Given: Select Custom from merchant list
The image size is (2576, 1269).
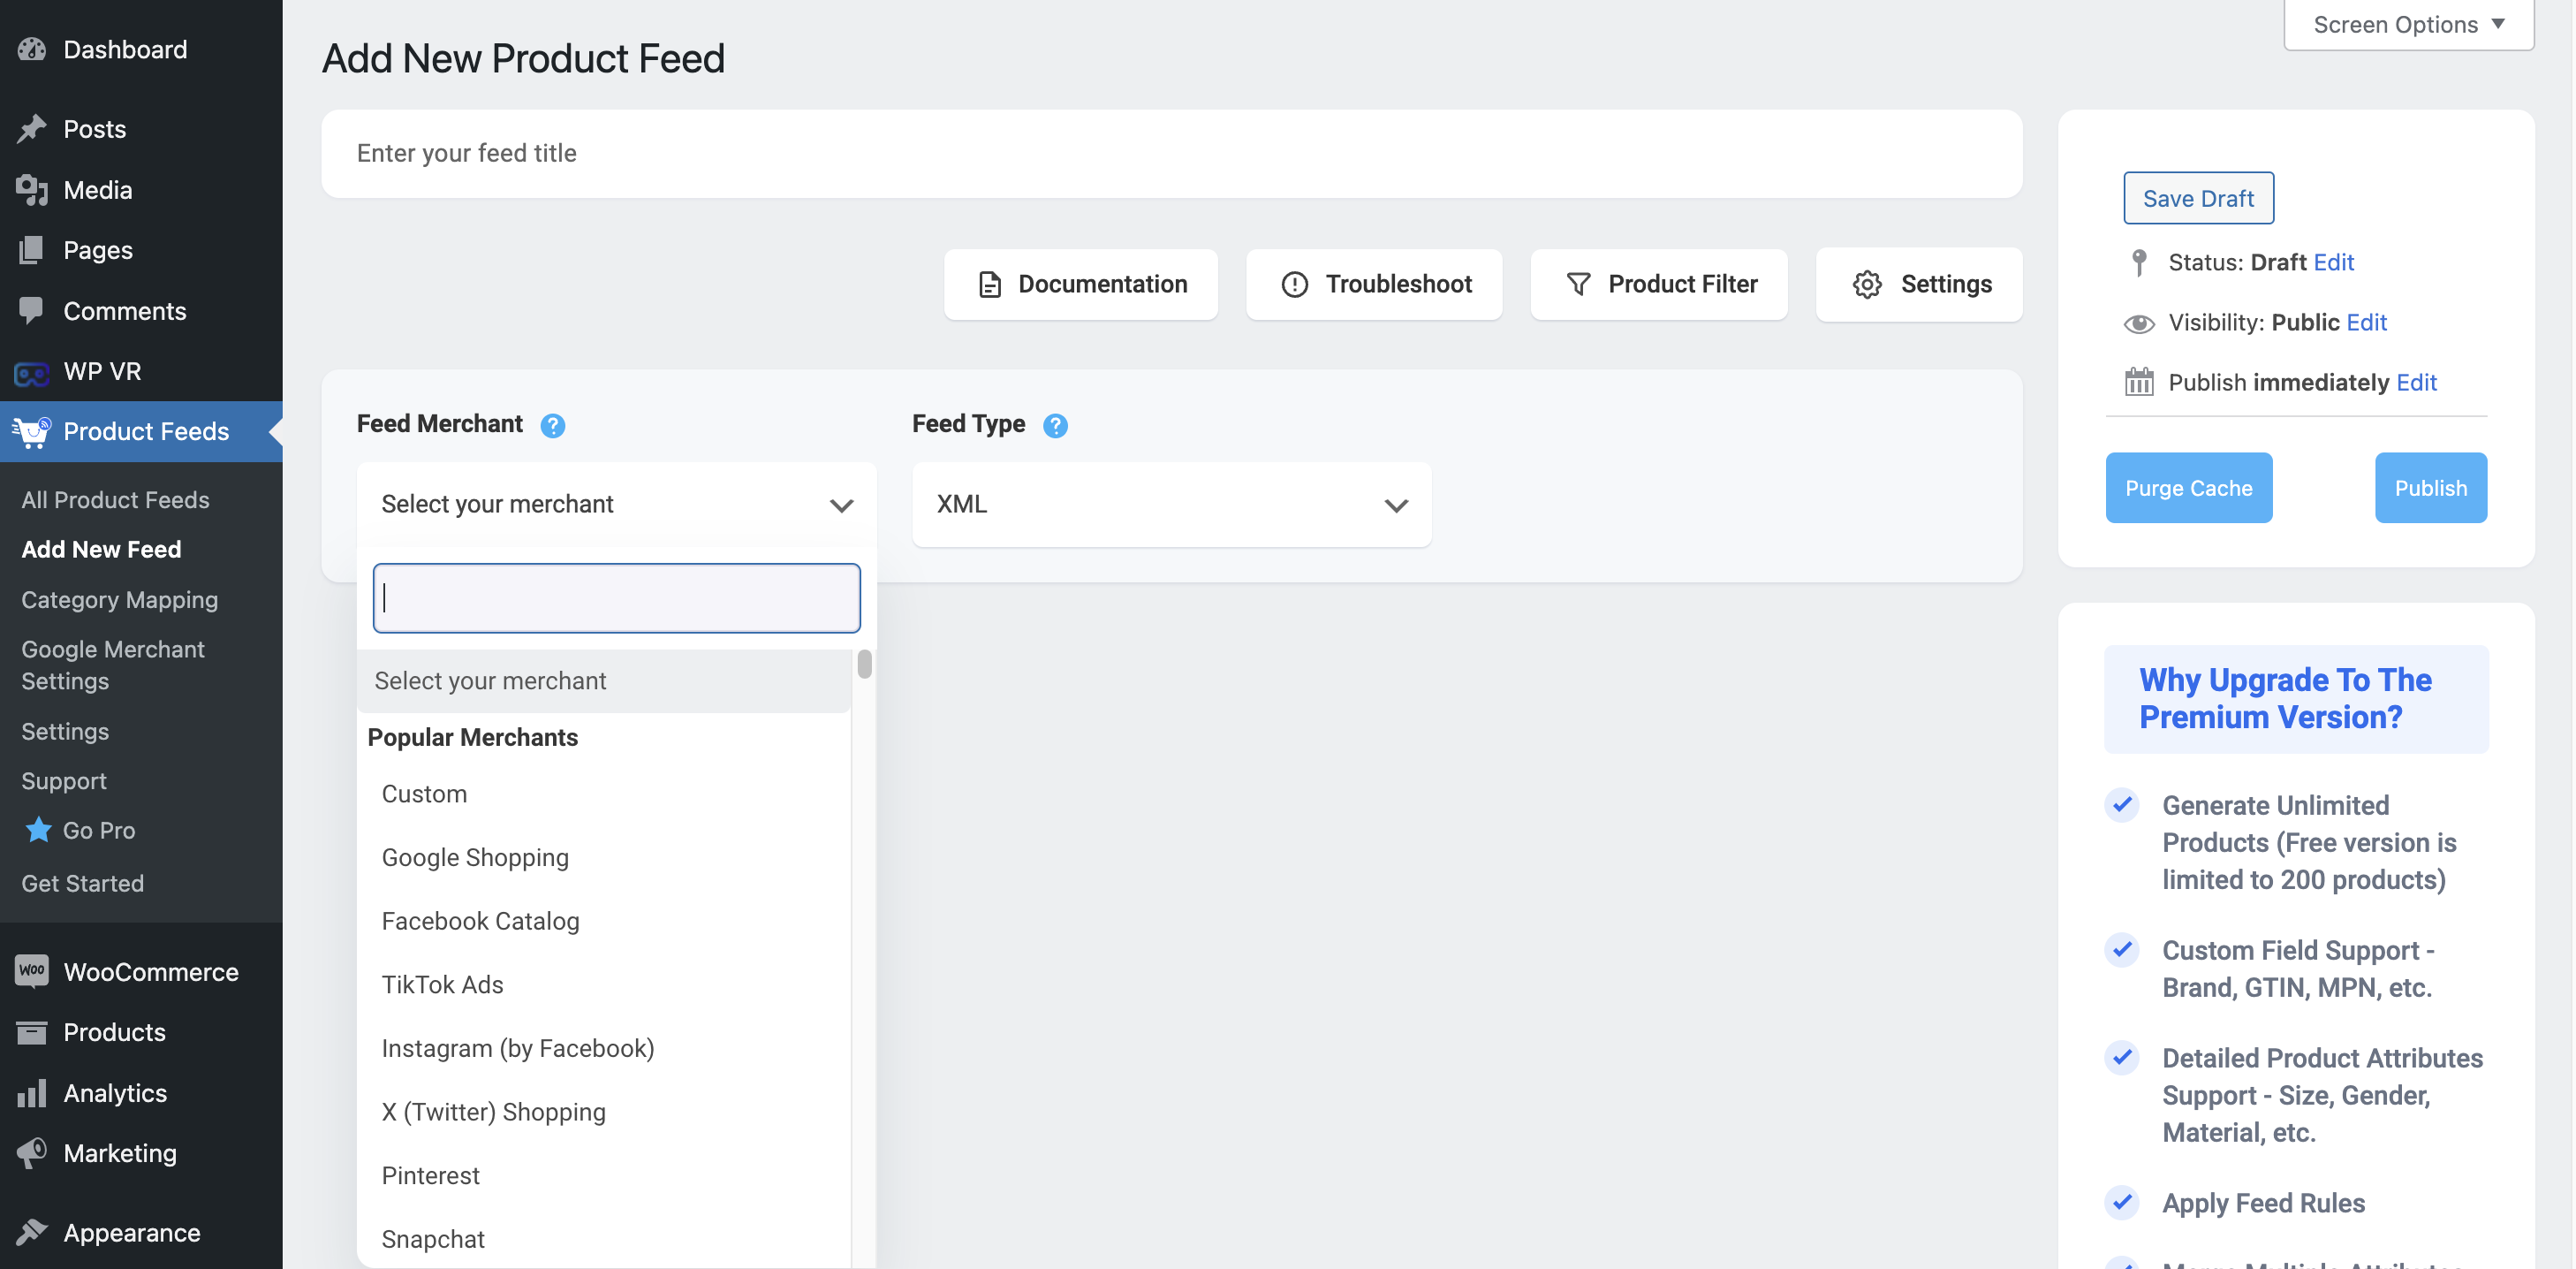Looking at the screenshot, I should pyautogui.click(x=604, y=794).
